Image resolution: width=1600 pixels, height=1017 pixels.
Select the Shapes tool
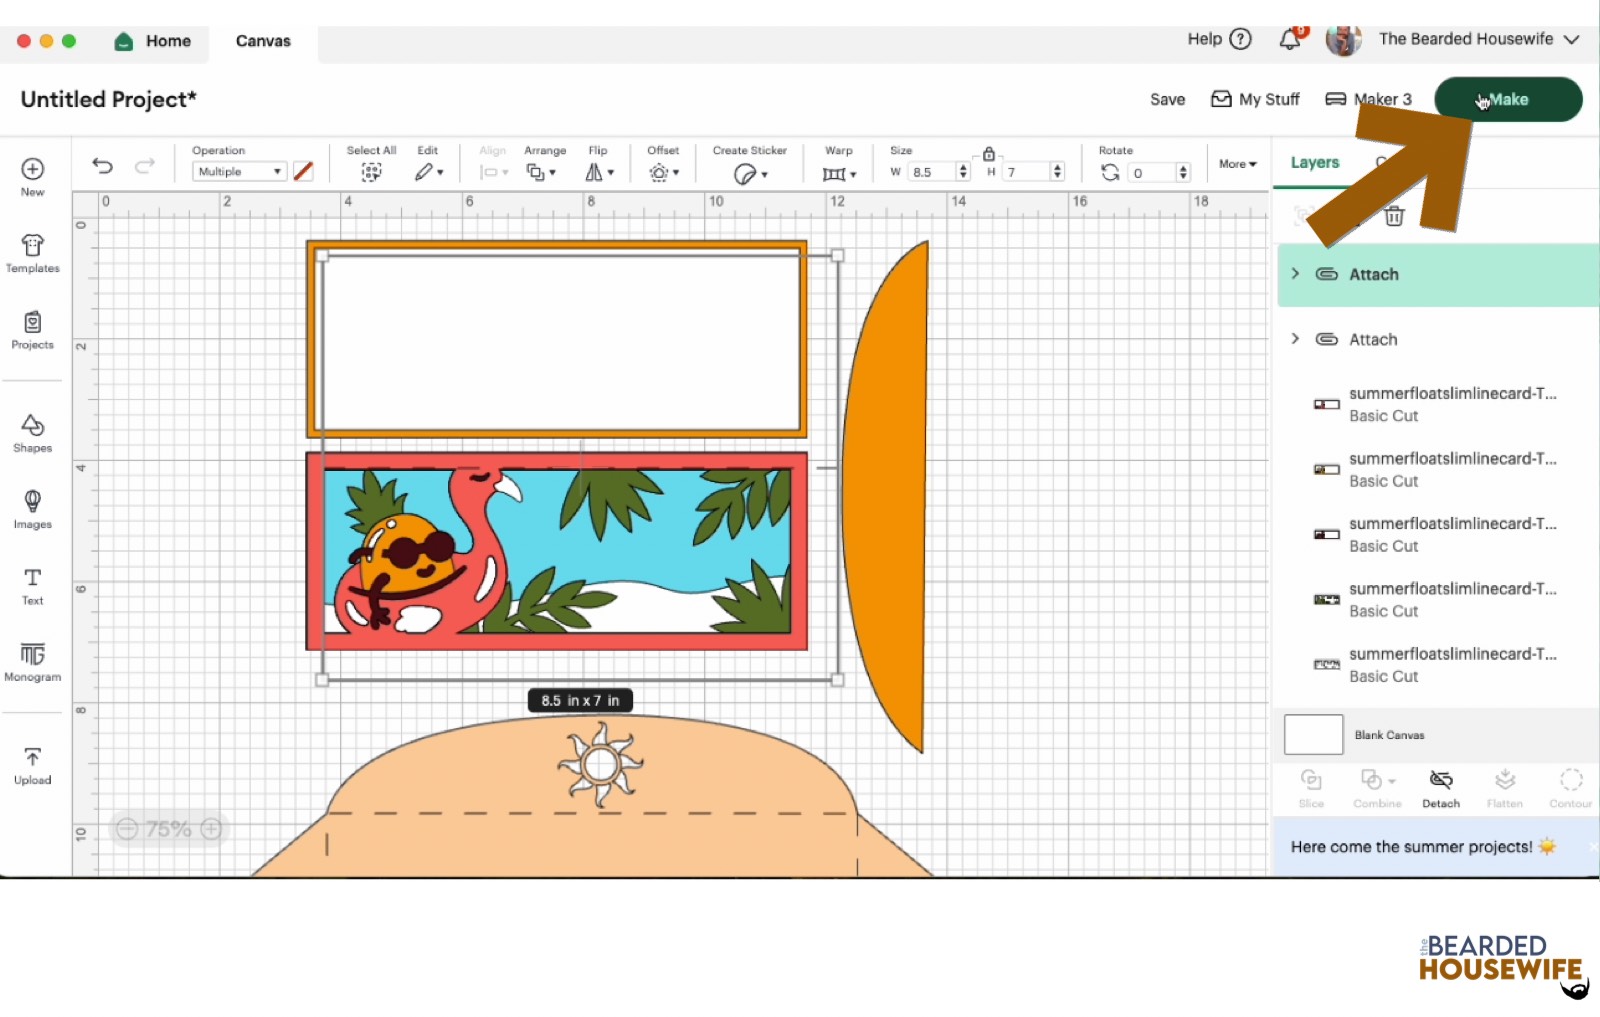point(32,432)
